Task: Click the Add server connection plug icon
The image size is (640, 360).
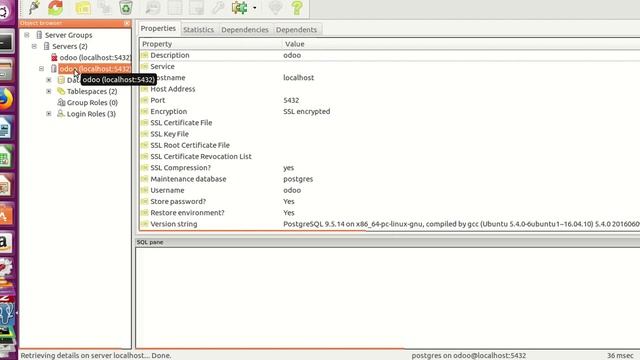Action: pos(35,7)
